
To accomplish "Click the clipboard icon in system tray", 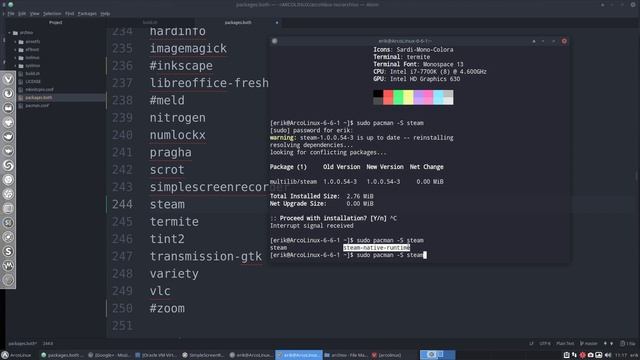I will [x=567, y=355].
